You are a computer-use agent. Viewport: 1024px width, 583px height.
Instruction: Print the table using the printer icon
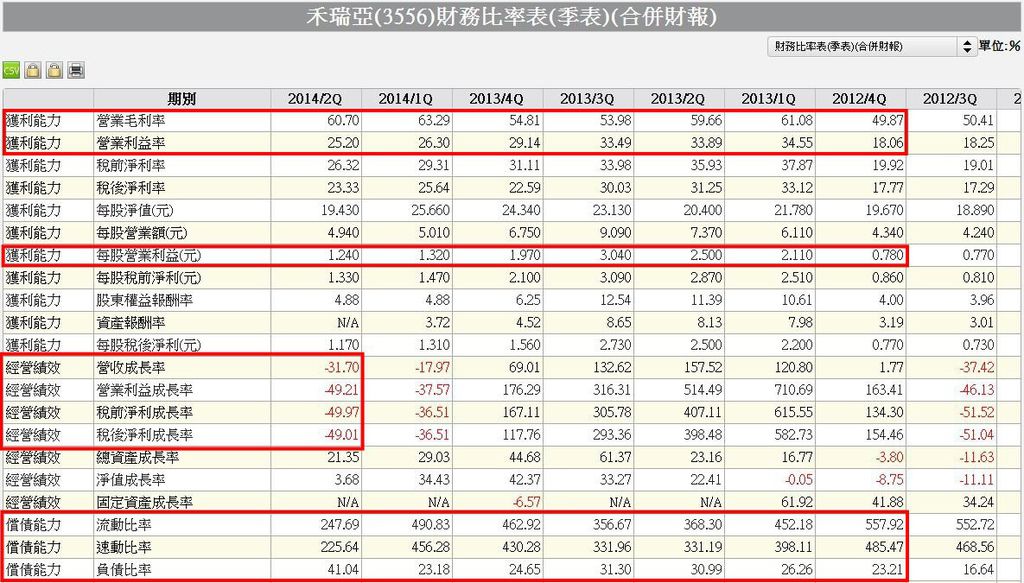pyautogui.click(x=76, y=70)
